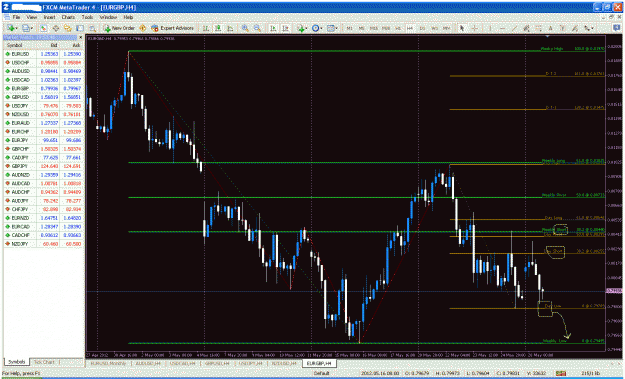
Task: Select EURUSD in Market Watch
Action: click(x=44, y=54)
